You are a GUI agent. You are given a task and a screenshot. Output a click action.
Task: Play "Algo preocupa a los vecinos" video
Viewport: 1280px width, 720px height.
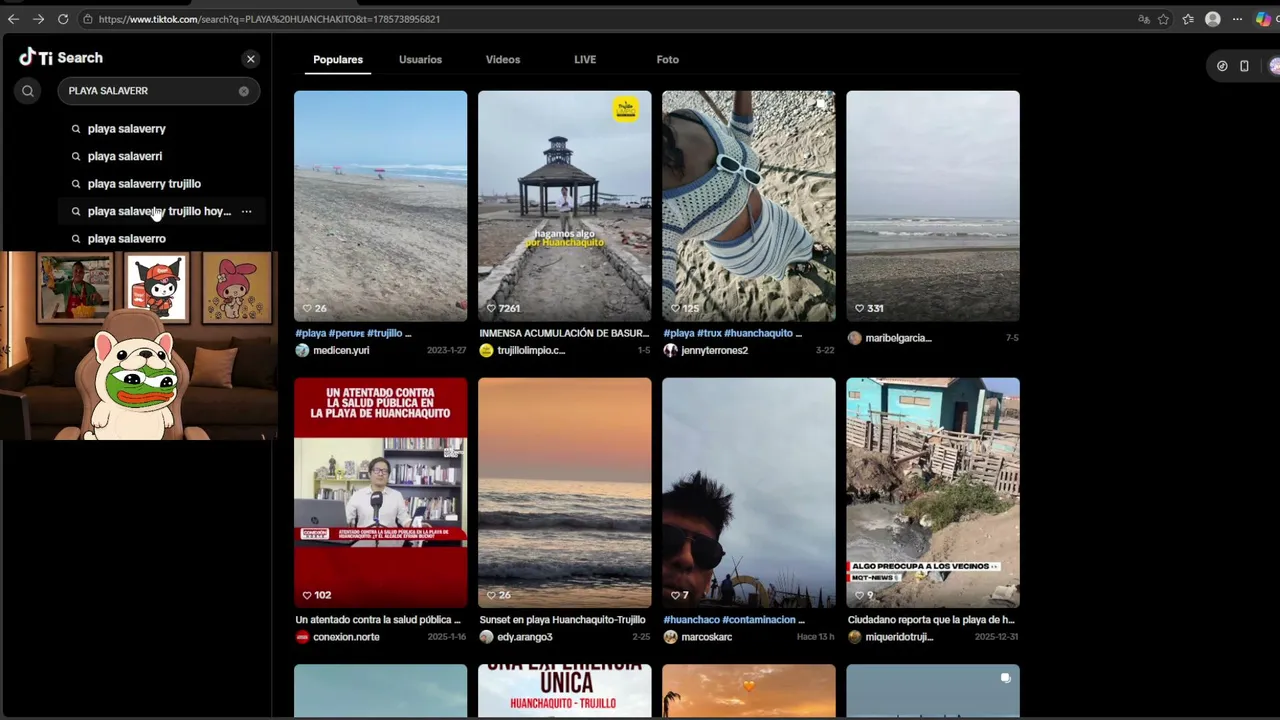click(933, 493)
